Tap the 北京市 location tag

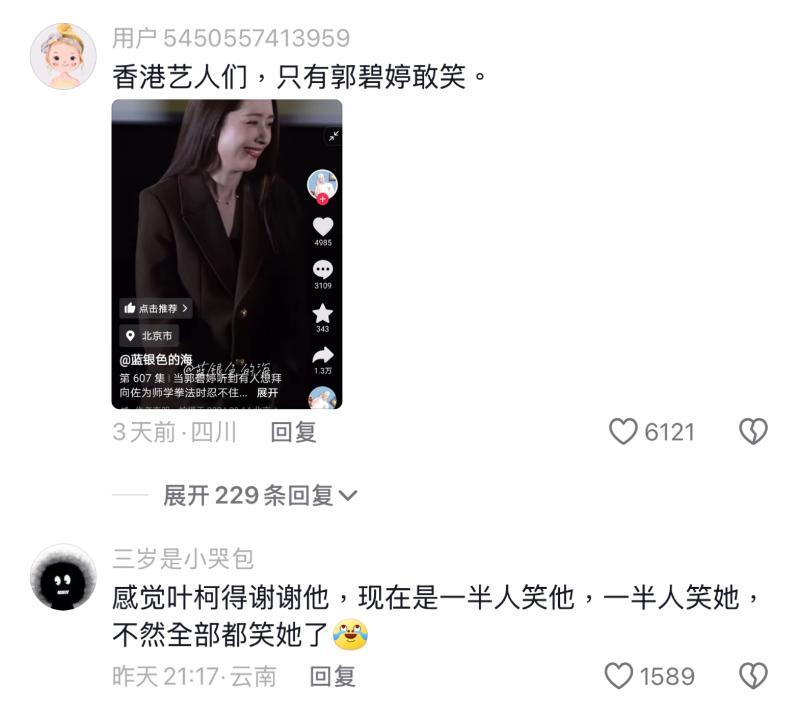click(x=149, y=336)
